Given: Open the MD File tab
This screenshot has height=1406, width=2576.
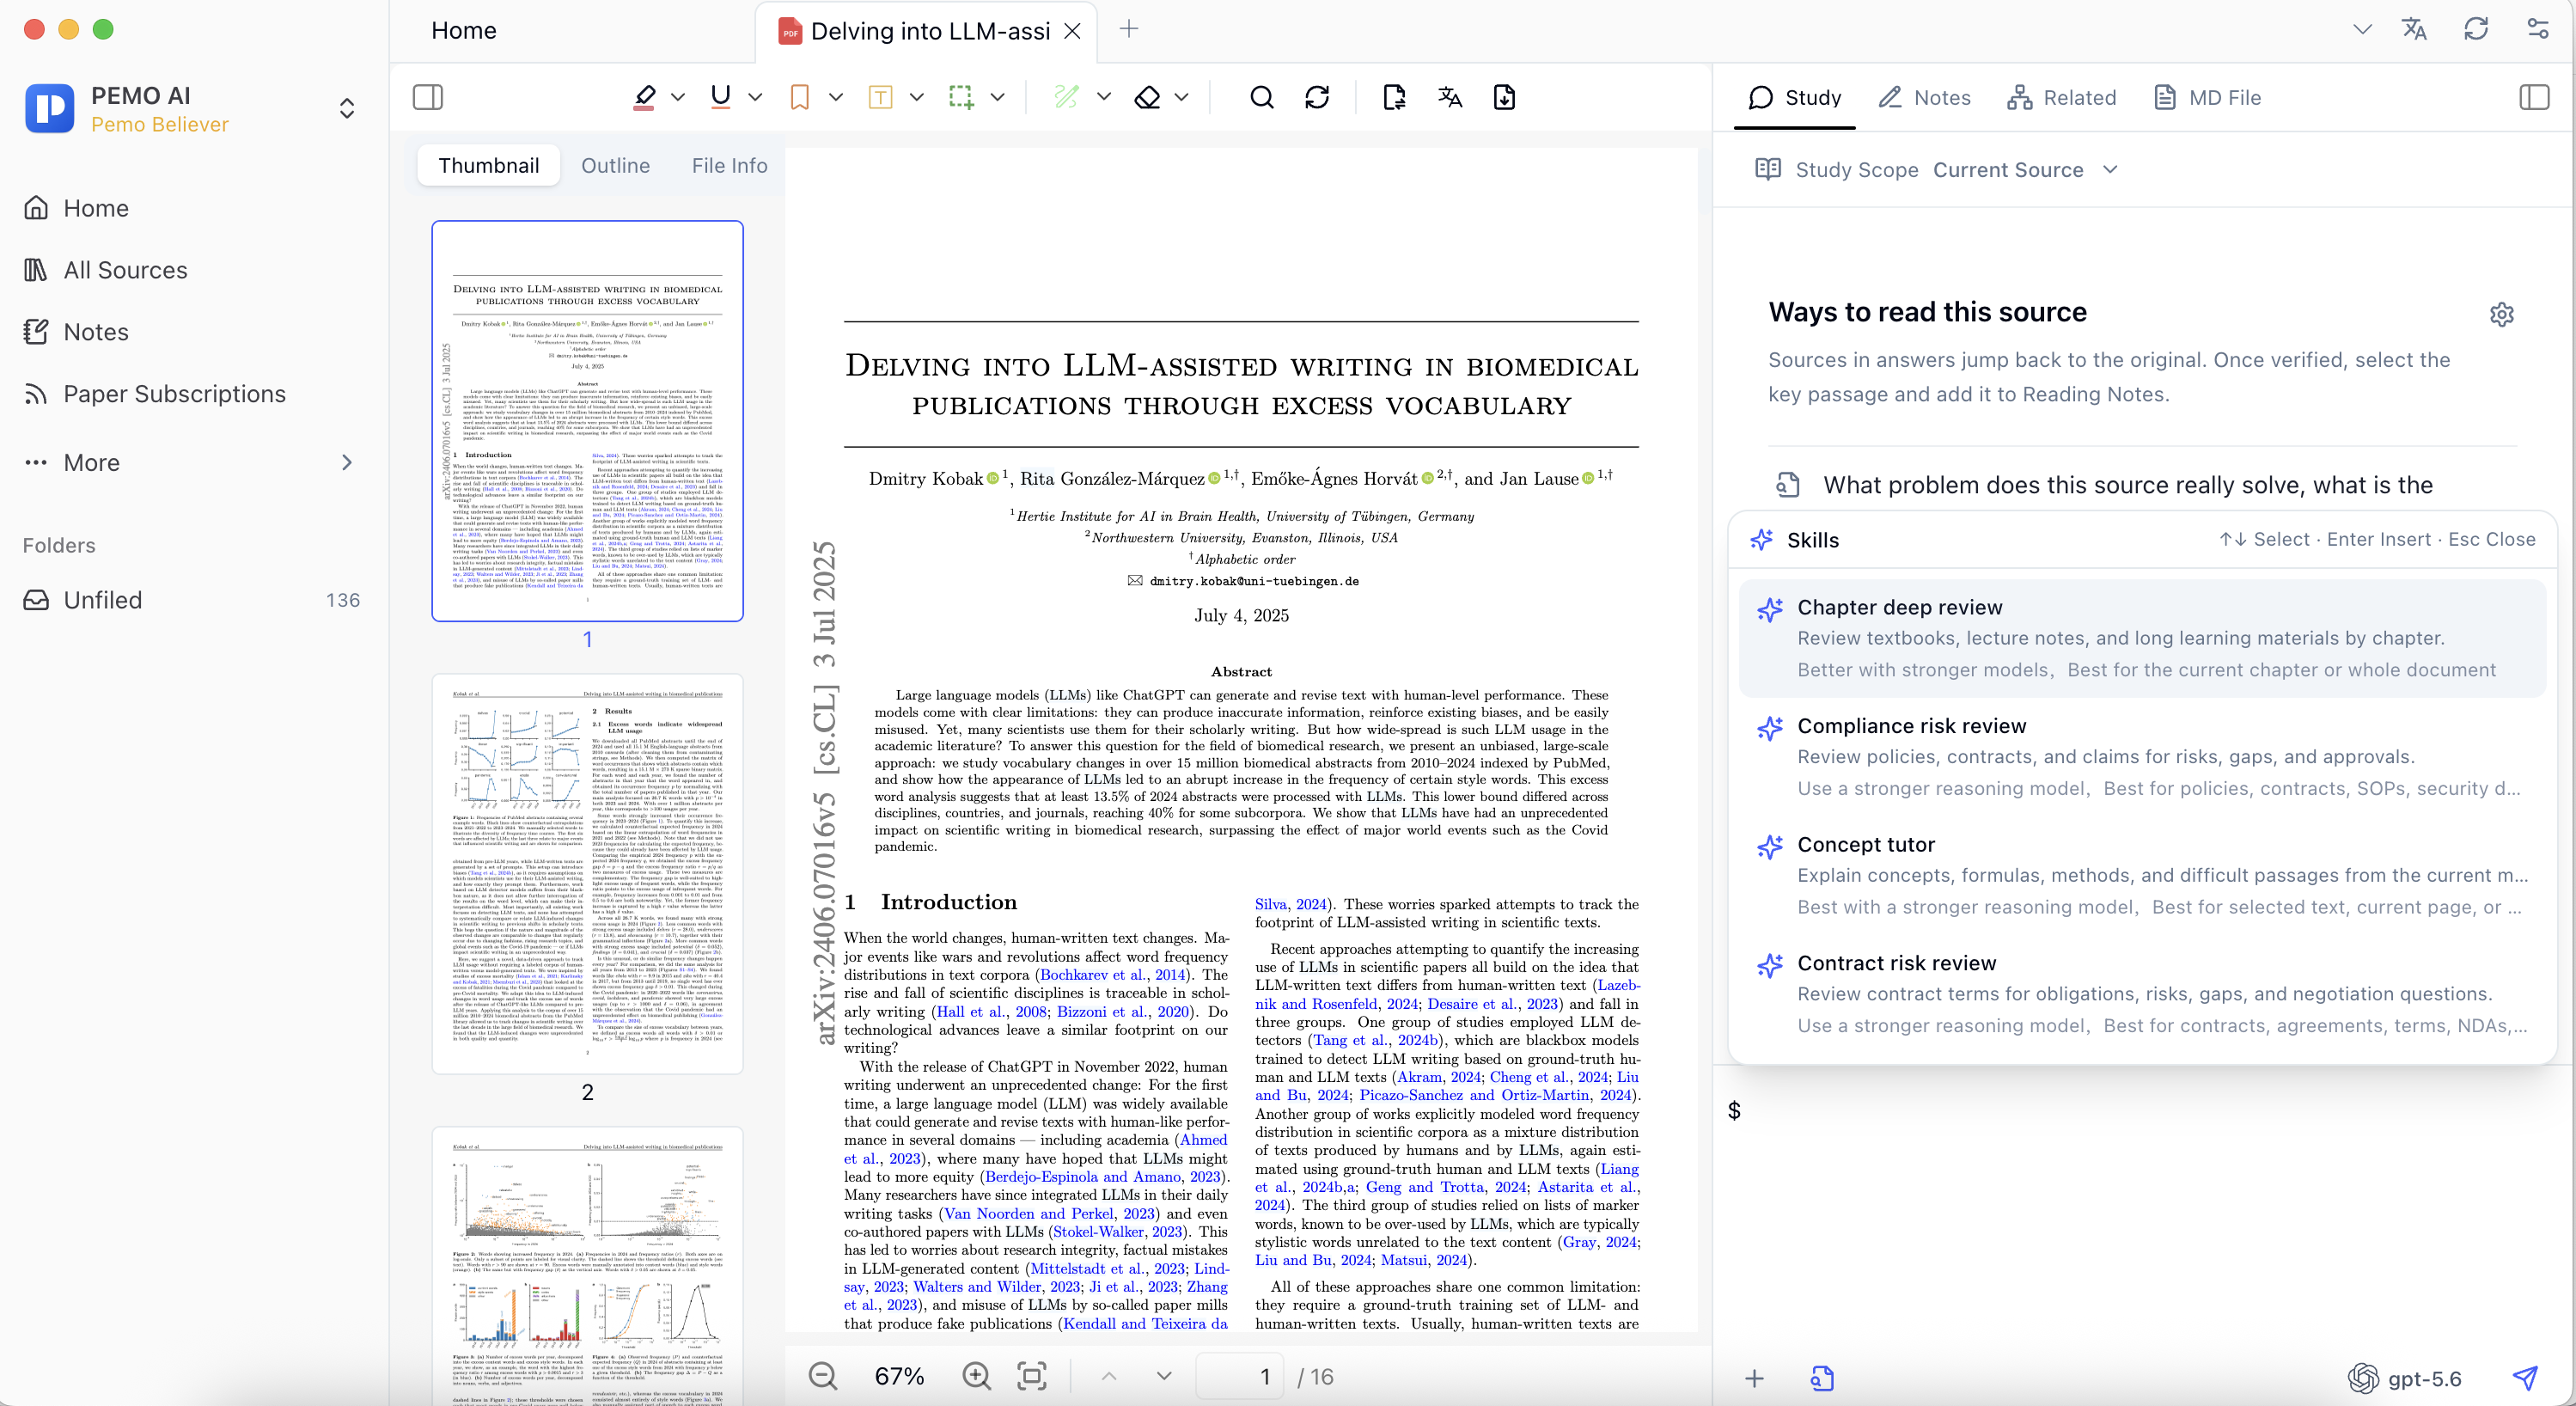Looking at the screenshot, I should (2207, 97).
